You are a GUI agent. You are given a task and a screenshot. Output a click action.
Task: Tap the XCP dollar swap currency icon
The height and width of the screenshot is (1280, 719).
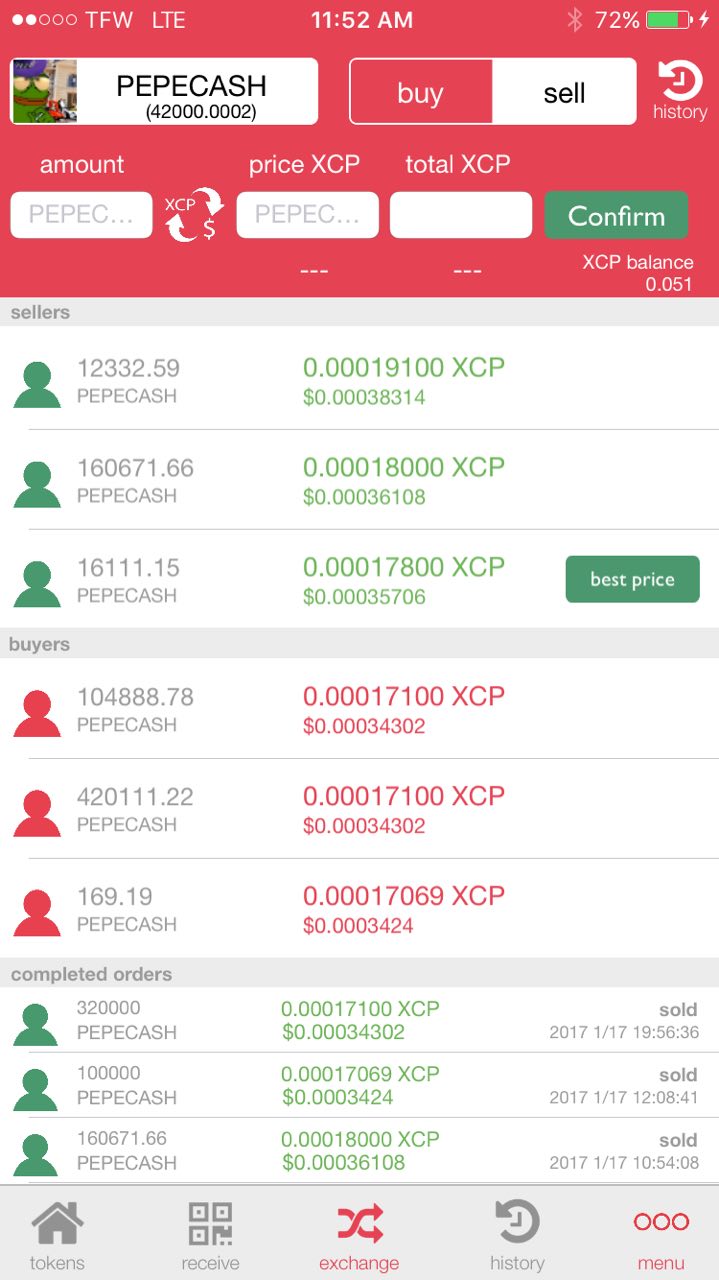[194, 215]
